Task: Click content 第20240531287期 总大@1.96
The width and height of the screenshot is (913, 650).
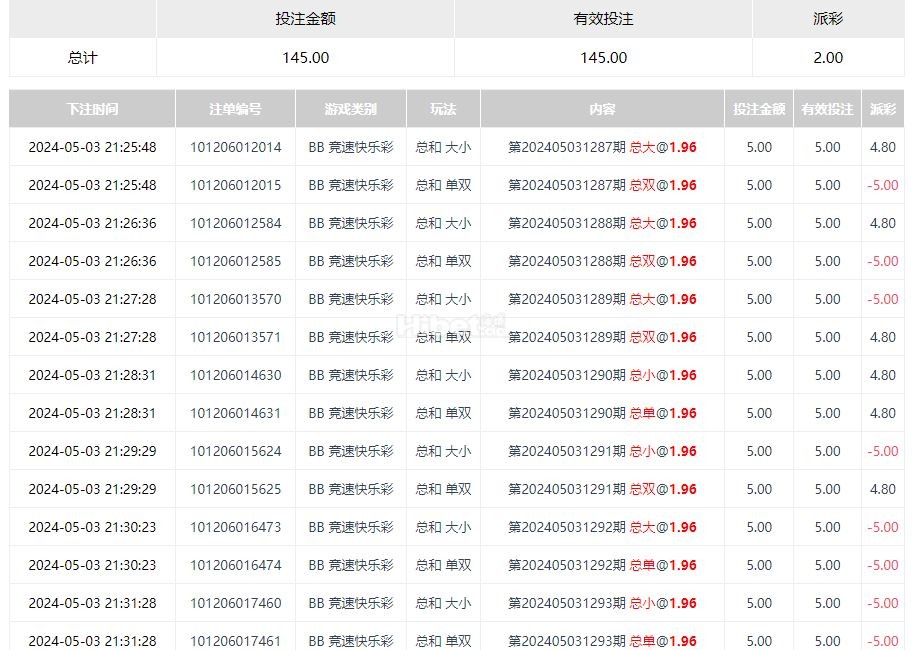Action: click(x=602, y=147)
